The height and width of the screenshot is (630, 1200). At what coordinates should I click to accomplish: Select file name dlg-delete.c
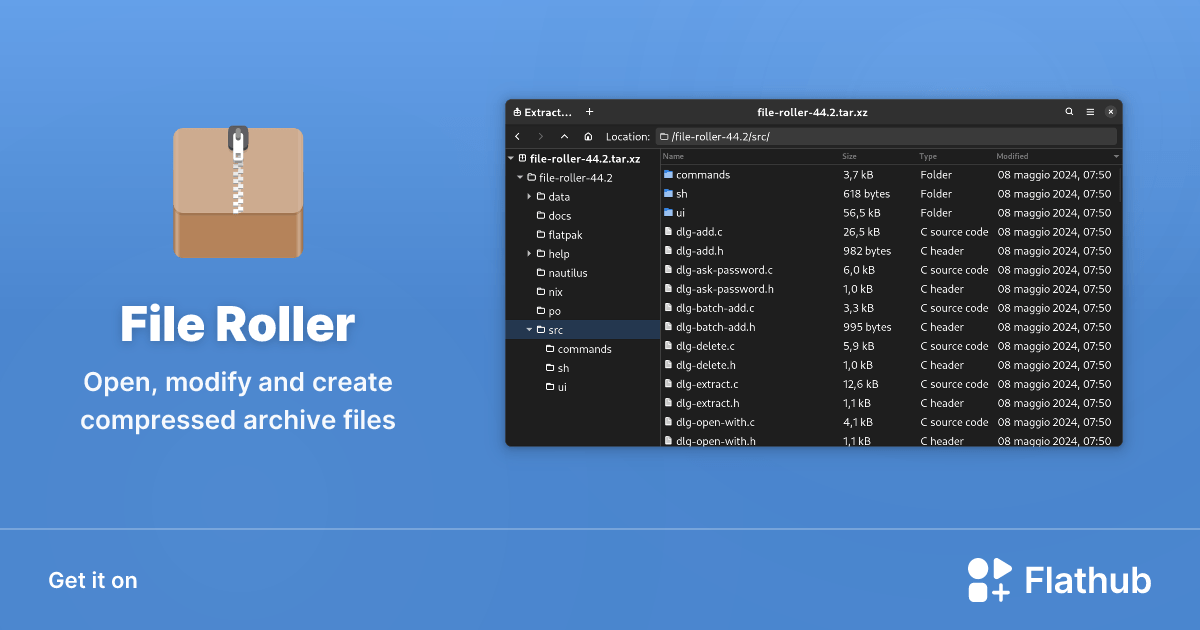pyautogui.click(x=705, y=346)
